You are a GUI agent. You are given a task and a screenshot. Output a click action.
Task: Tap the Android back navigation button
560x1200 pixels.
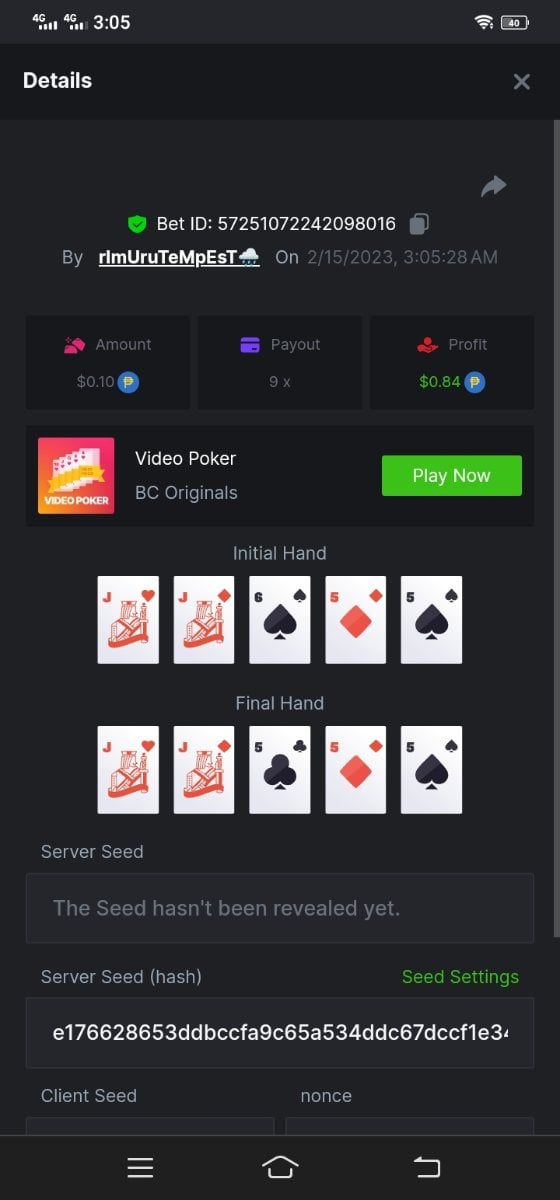427,1167
